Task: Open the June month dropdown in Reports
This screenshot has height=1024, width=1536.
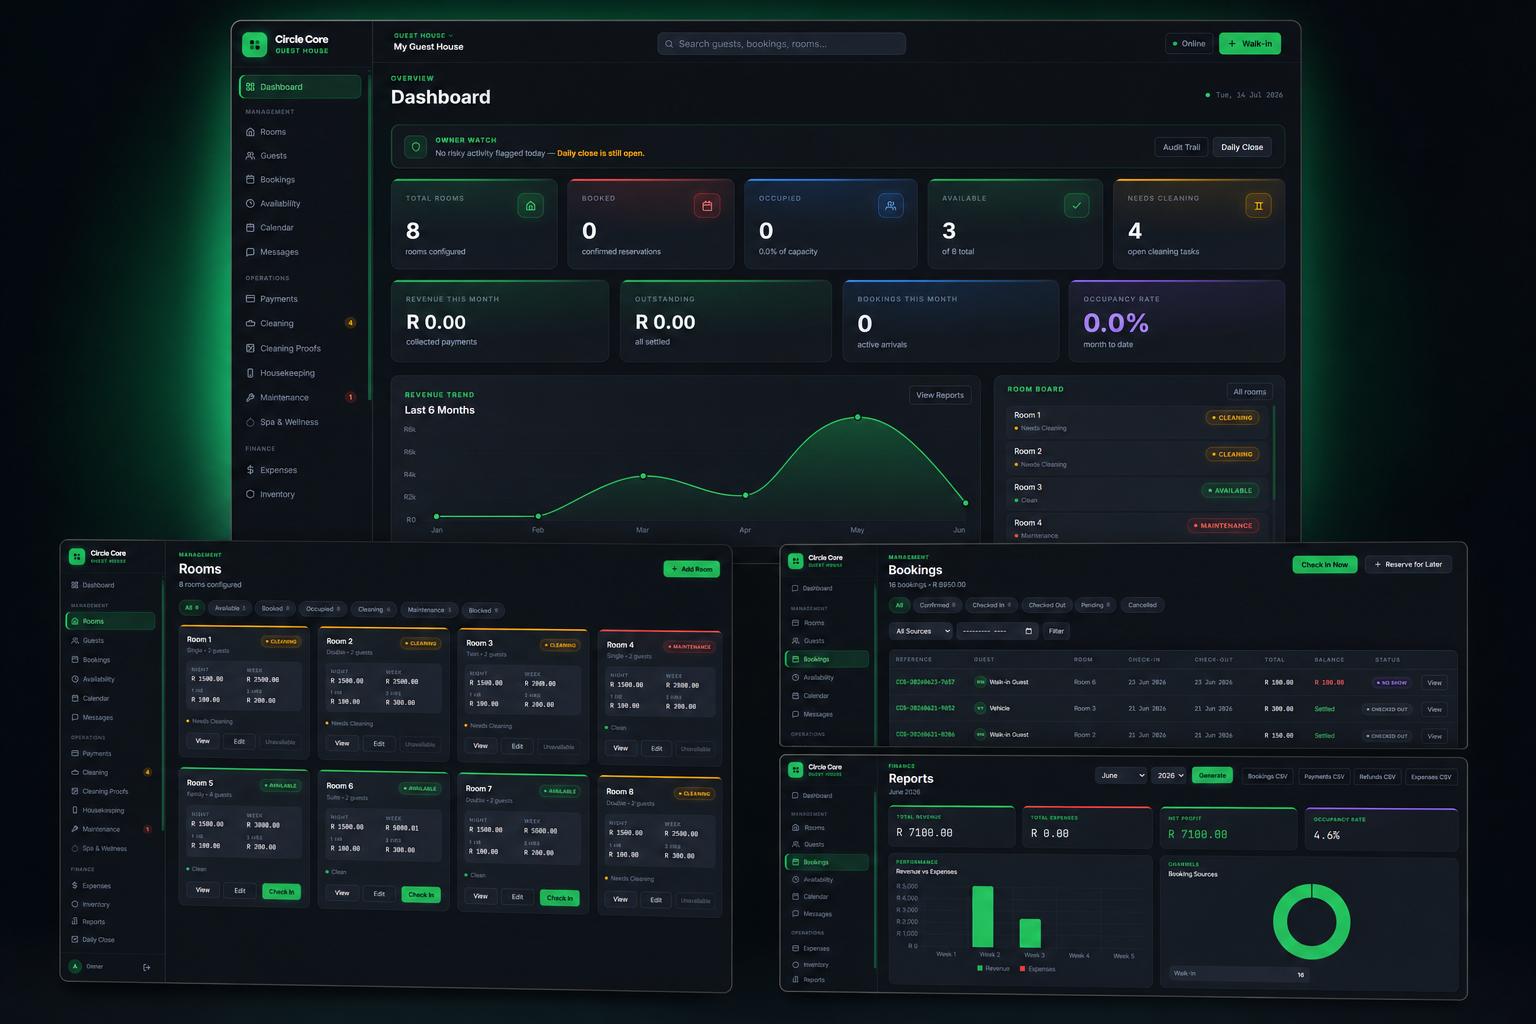Action: (1121, 776)
